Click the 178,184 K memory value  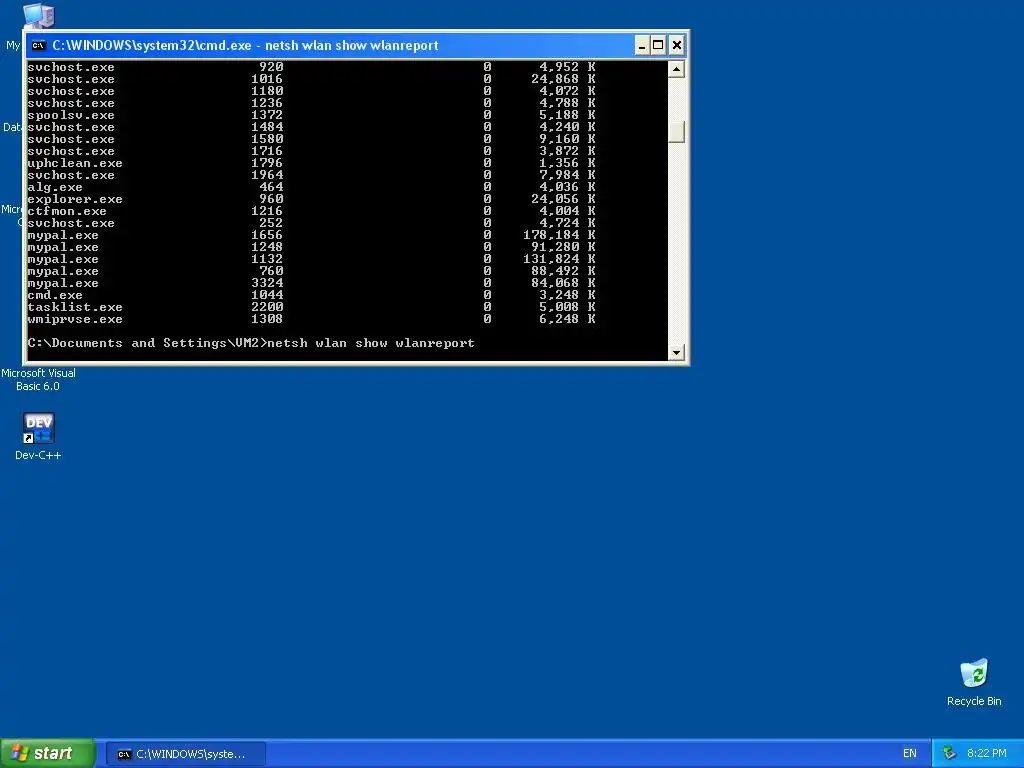click(x=559, y=235)
